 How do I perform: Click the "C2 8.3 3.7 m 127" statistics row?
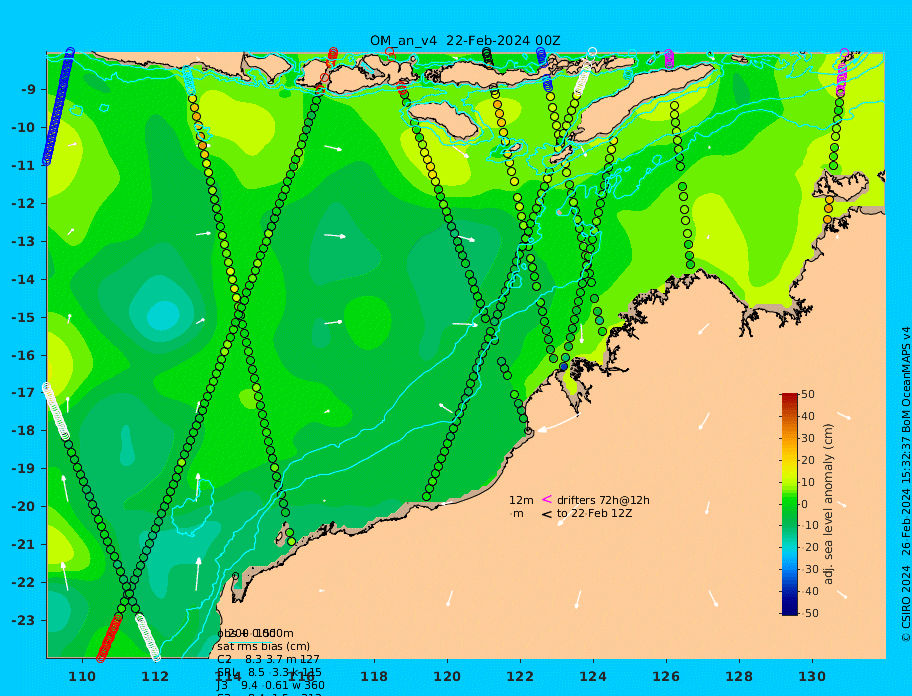[268, 659]
